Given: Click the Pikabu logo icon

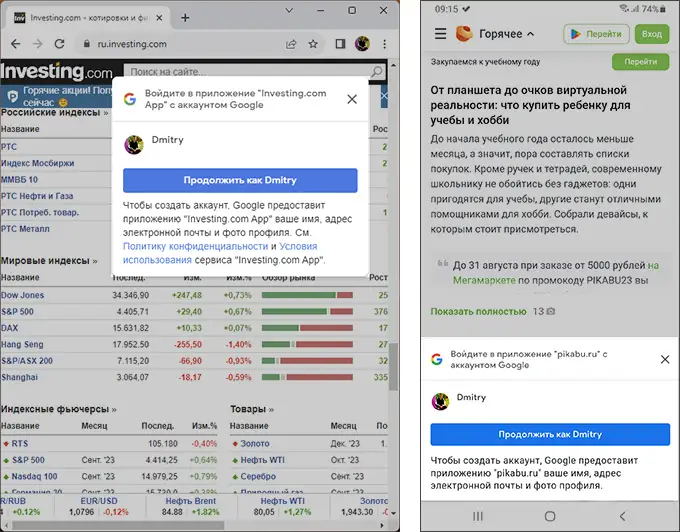Looking at the screenshot, I should pyautogui.click(x=465, y=34).
